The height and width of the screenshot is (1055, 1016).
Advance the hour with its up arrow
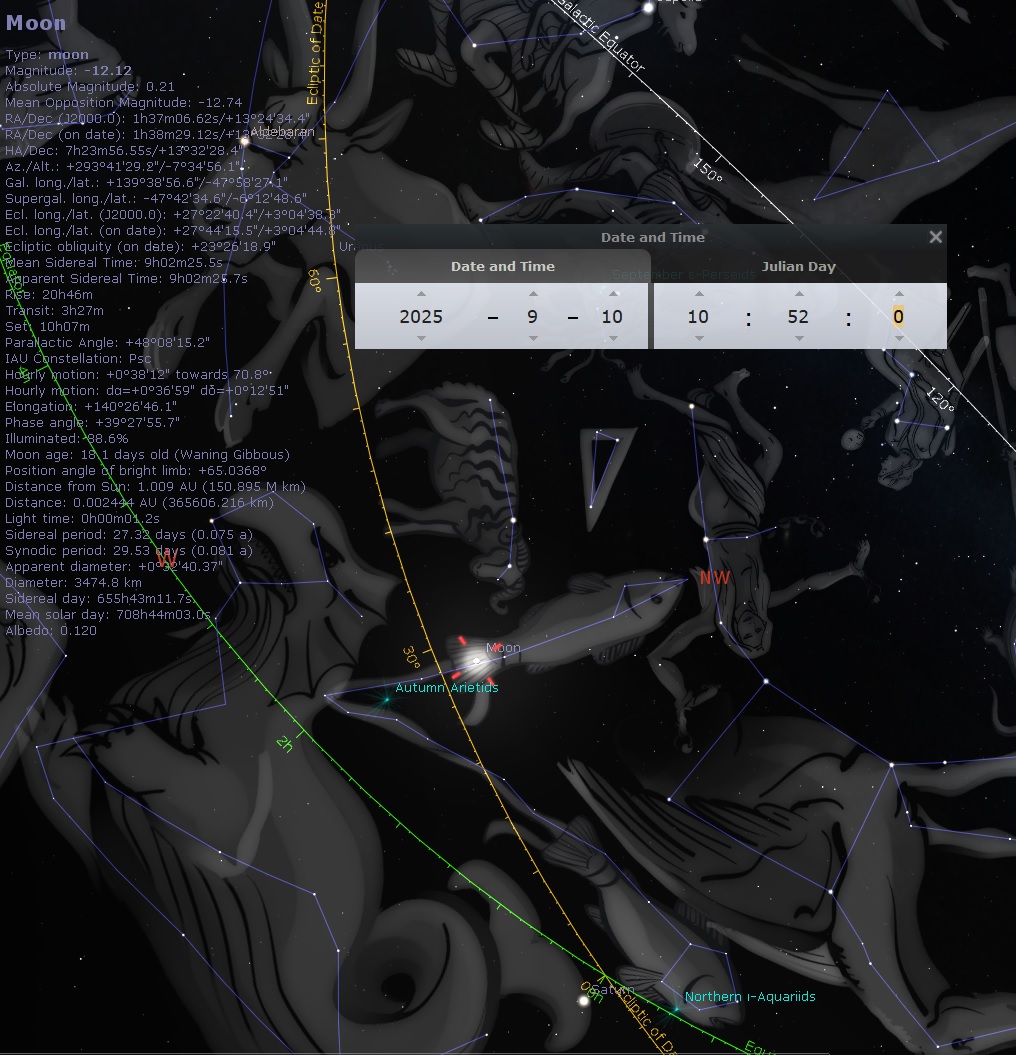pyautogui.click(x=699, y=294)
